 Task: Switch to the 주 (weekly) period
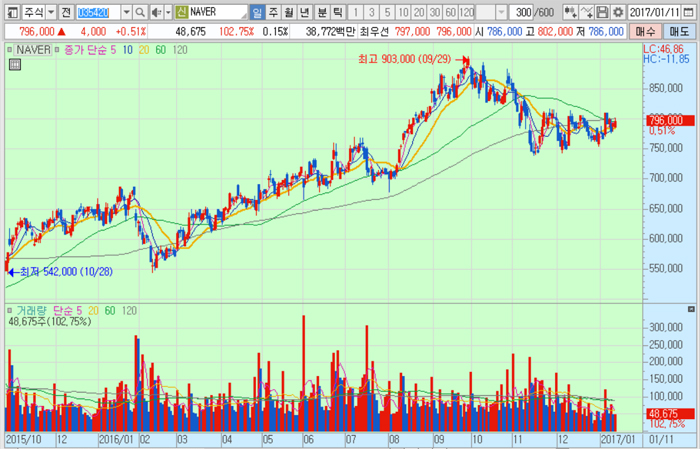point(274,13)
